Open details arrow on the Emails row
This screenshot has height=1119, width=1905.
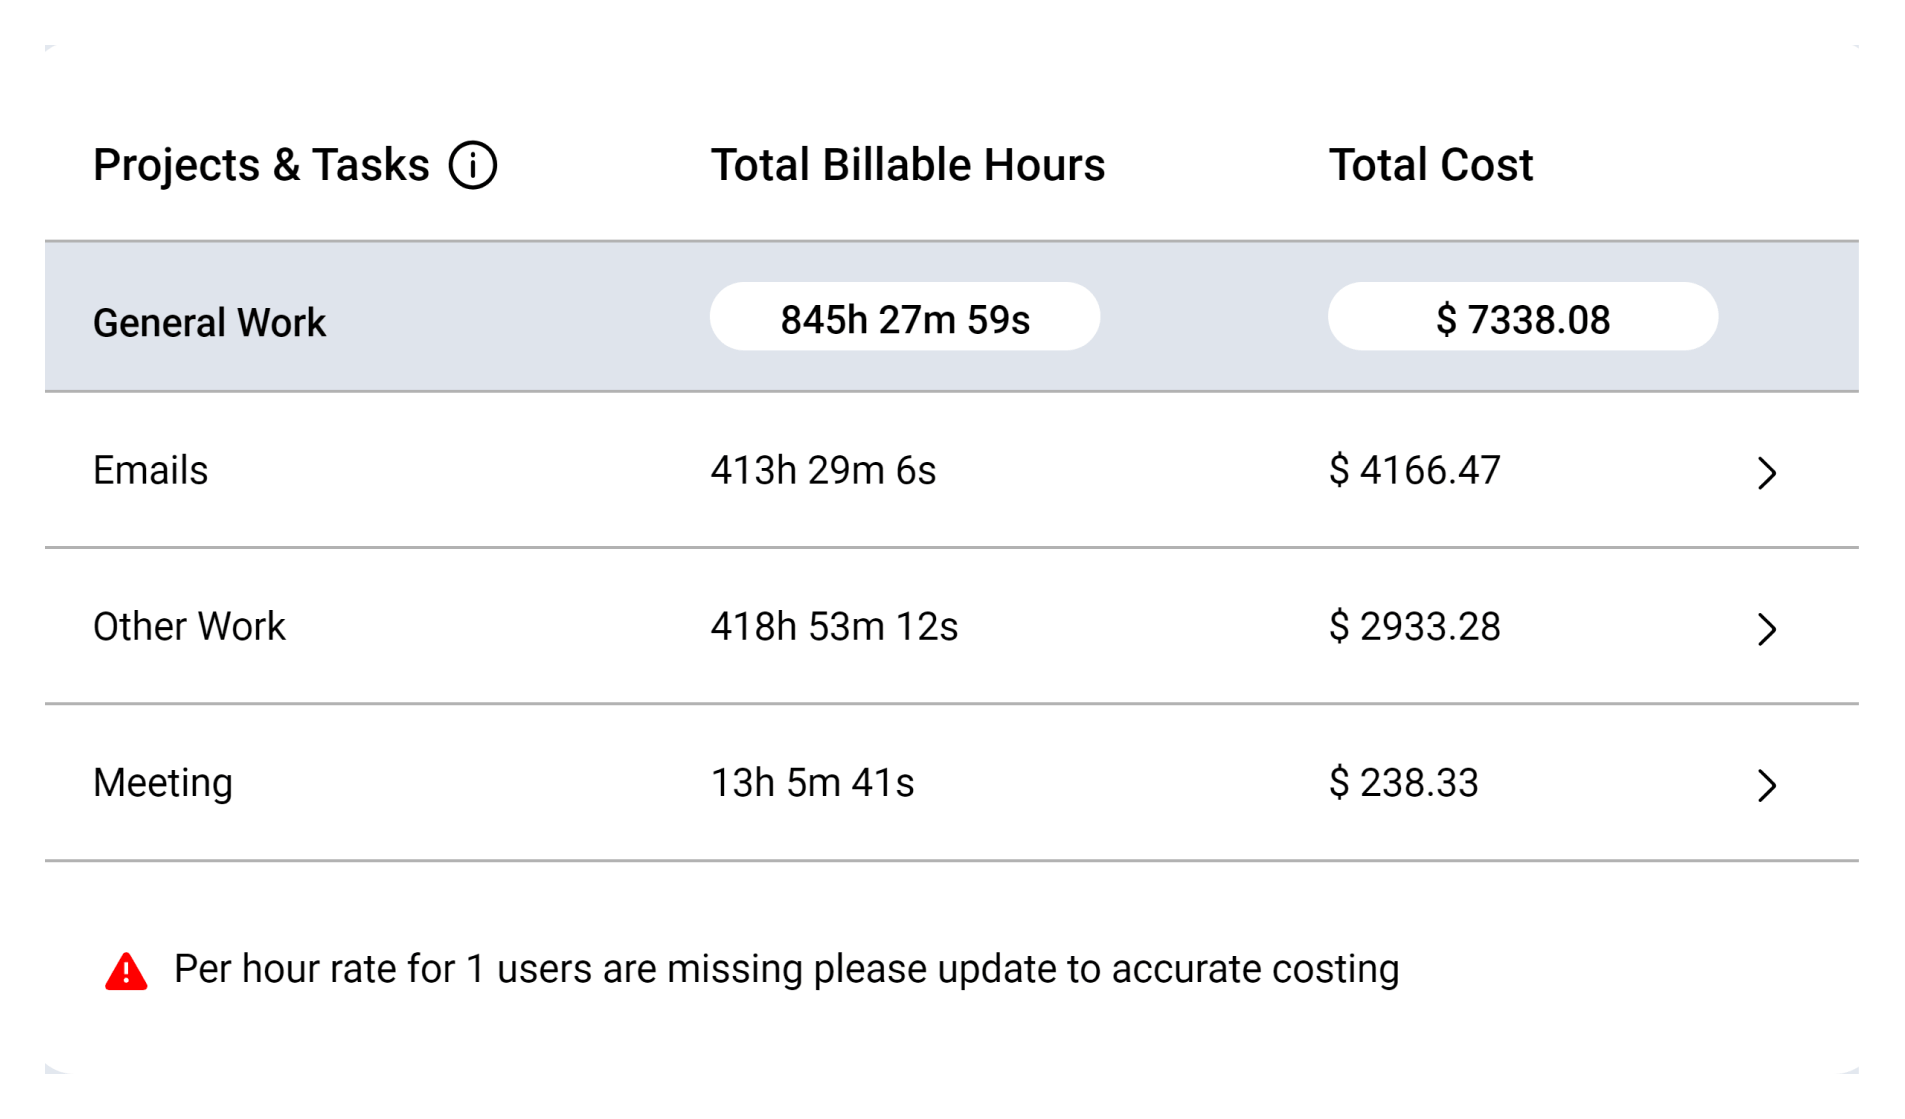coord(1768,472)
